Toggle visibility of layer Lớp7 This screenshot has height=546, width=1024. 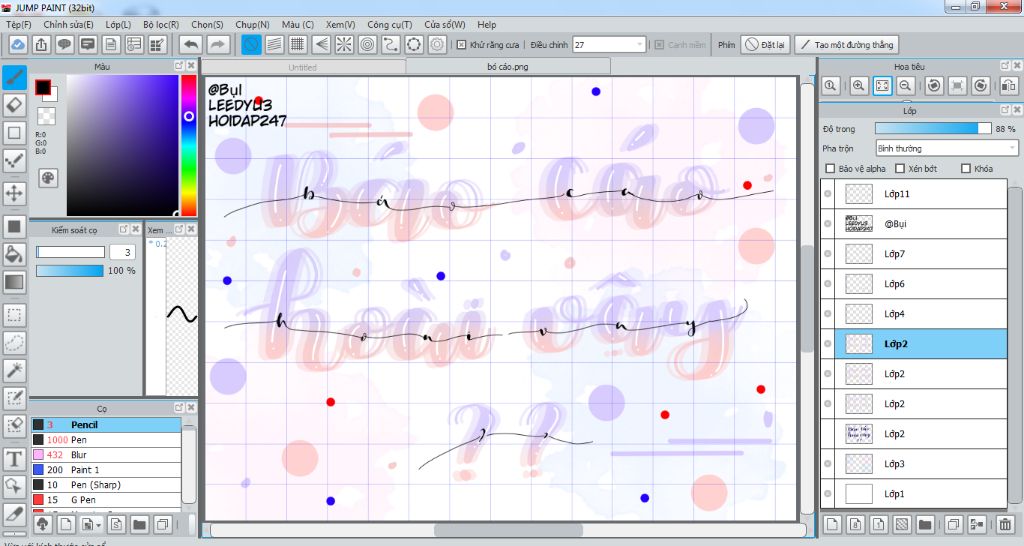[827, 254]
